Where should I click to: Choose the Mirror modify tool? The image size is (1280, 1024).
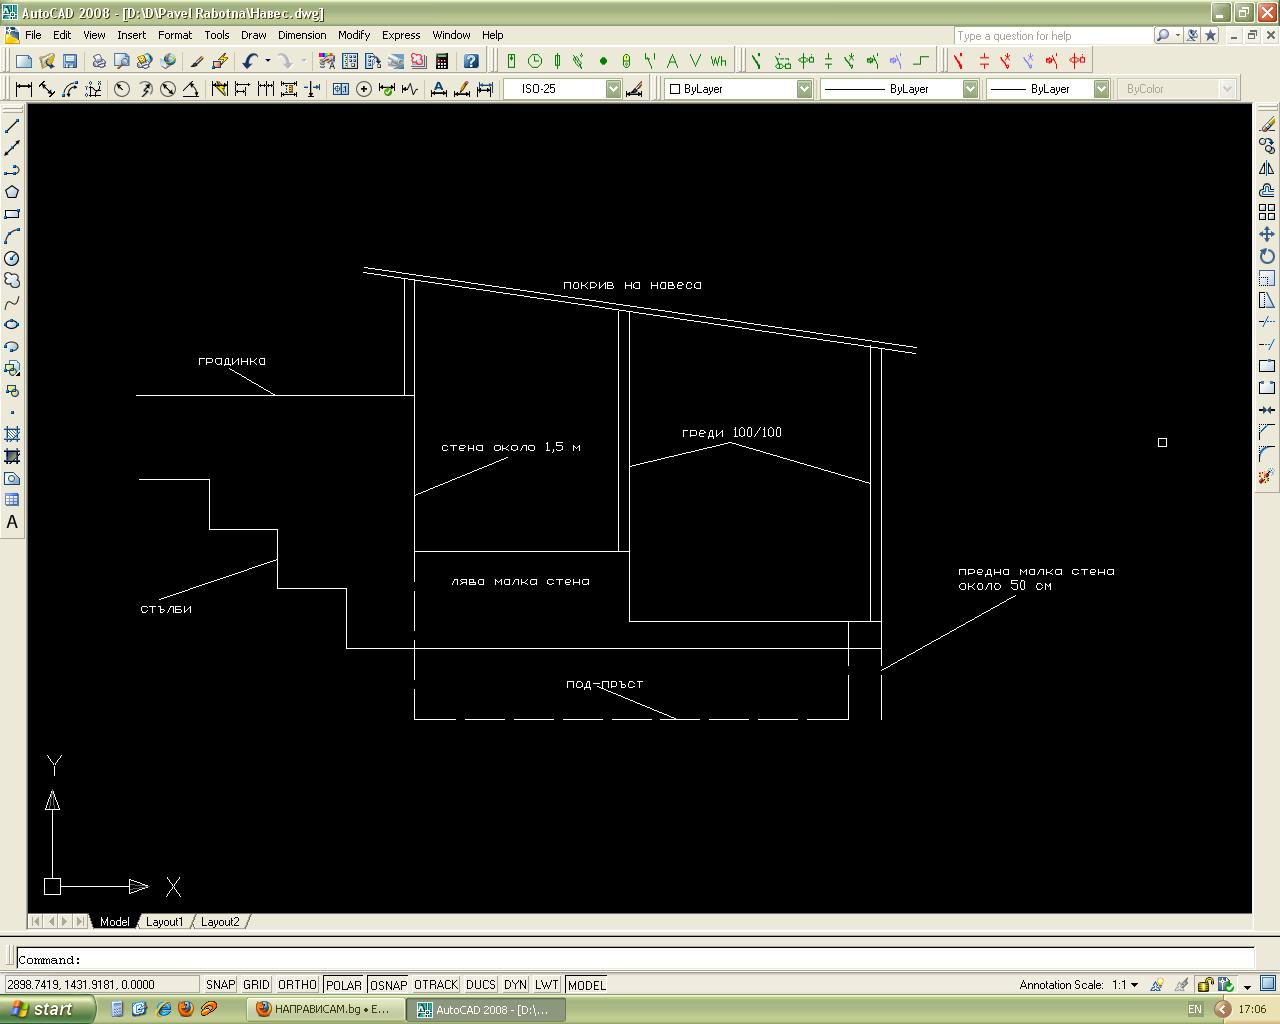pyautogui.click(x=1267, y=168)
